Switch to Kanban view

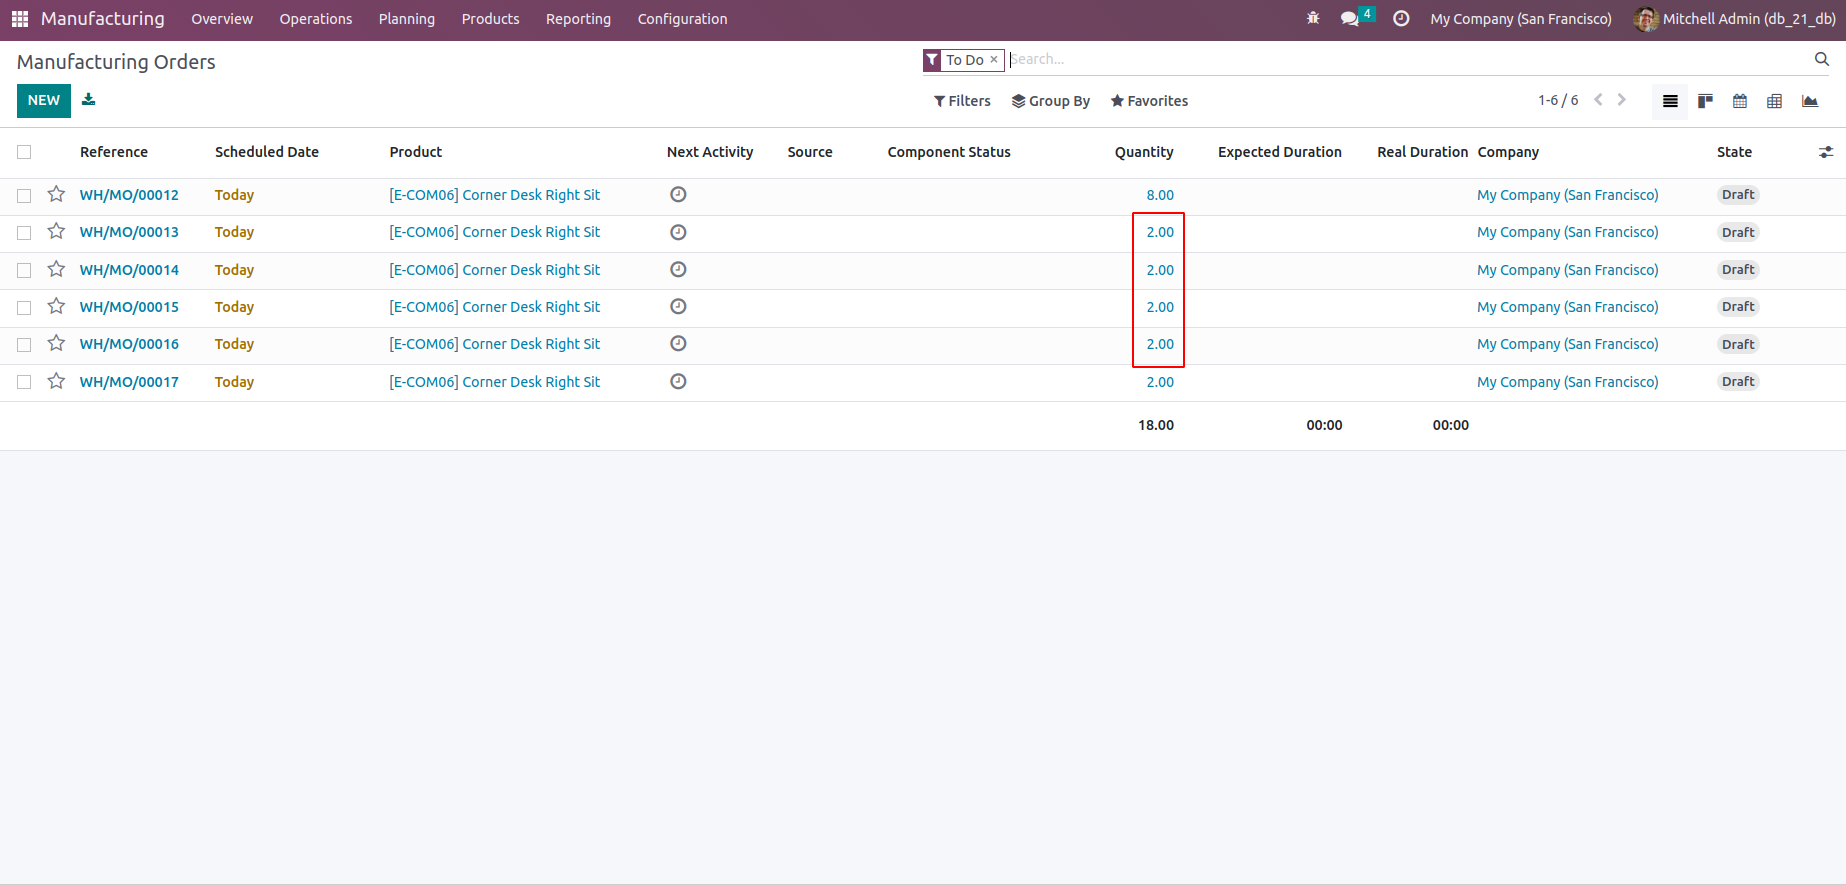(x=1705, y=101)
